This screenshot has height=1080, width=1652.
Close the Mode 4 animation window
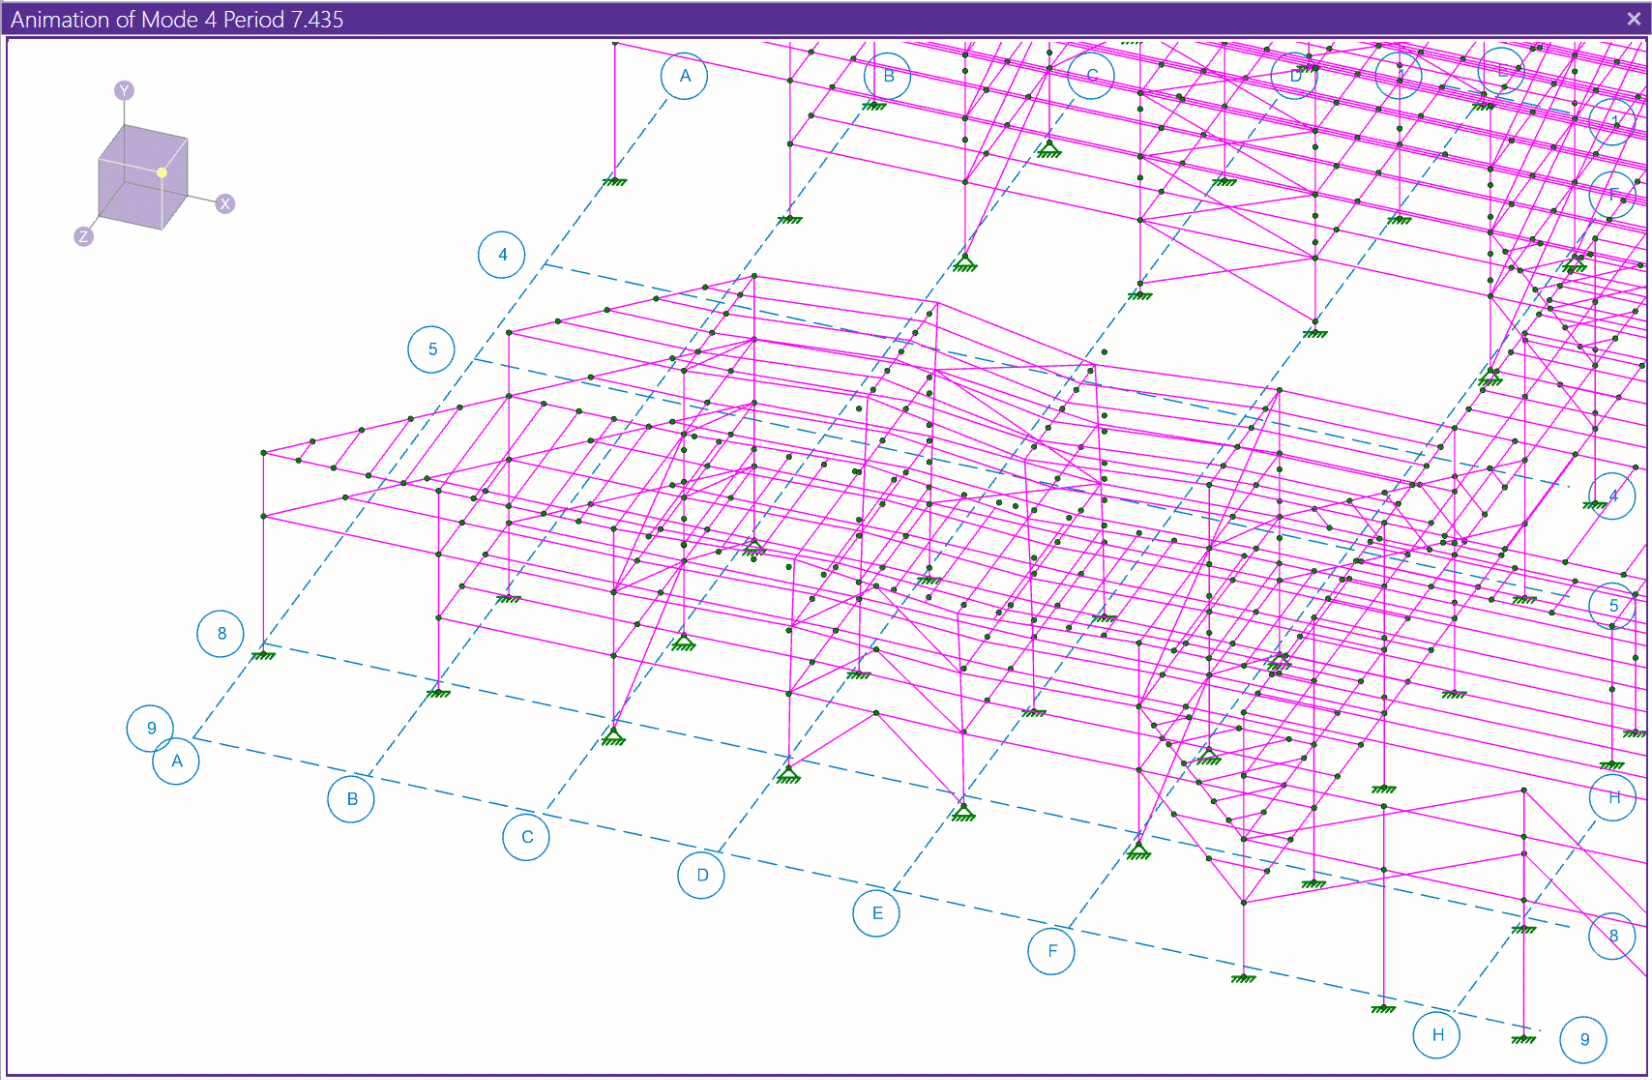pos(1633,19)
